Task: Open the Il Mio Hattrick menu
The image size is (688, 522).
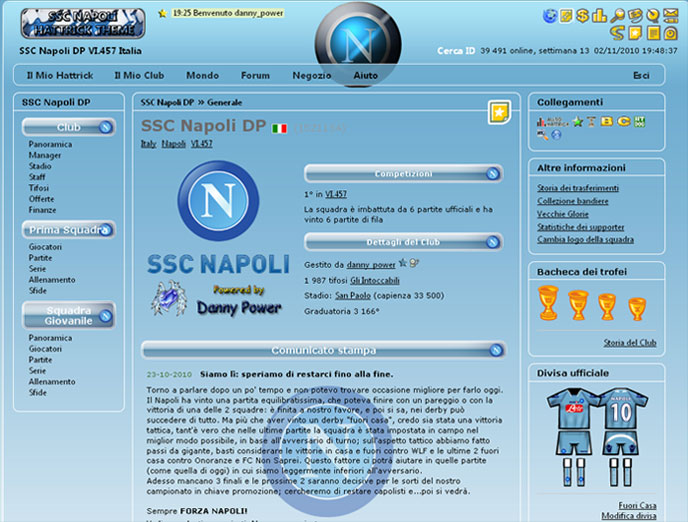Action: (60, 75)
